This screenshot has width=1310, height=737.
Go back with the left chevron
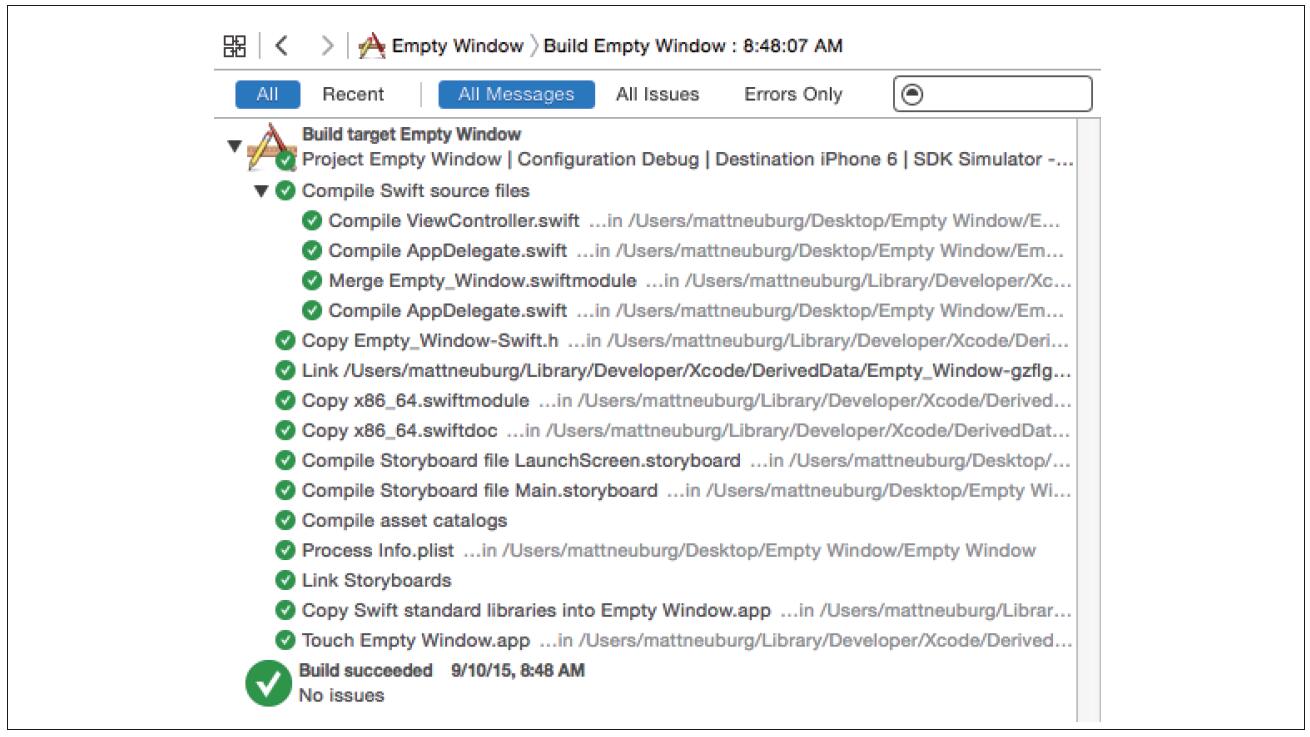point(282,46)
